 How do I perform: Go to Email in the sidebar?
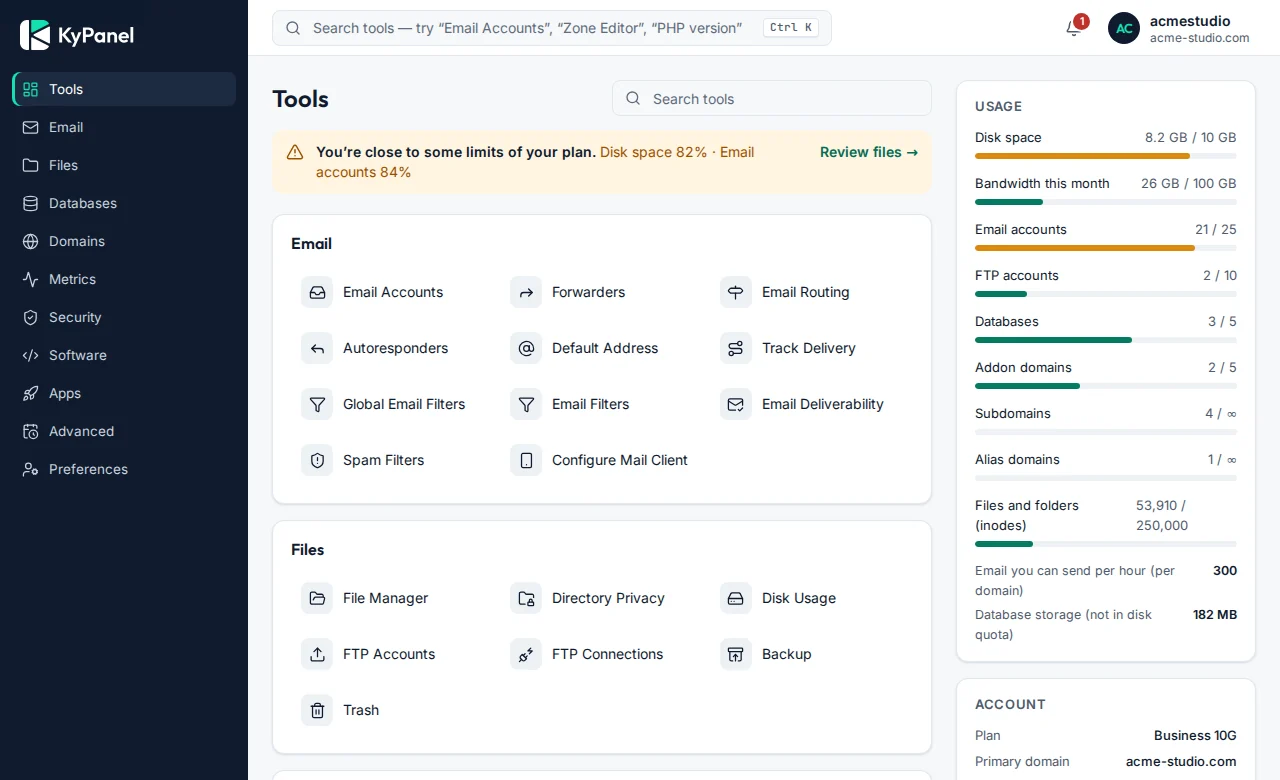point(124,127)
